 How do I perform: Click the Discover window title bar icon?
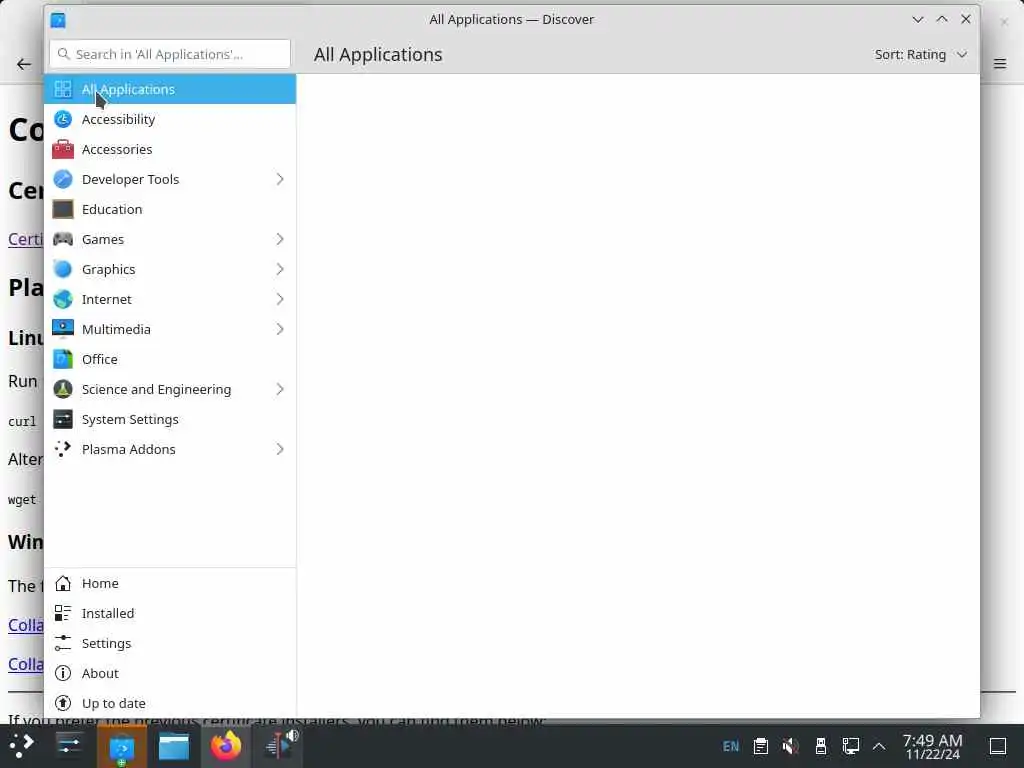pyautogui.click(x=58, y=20)
